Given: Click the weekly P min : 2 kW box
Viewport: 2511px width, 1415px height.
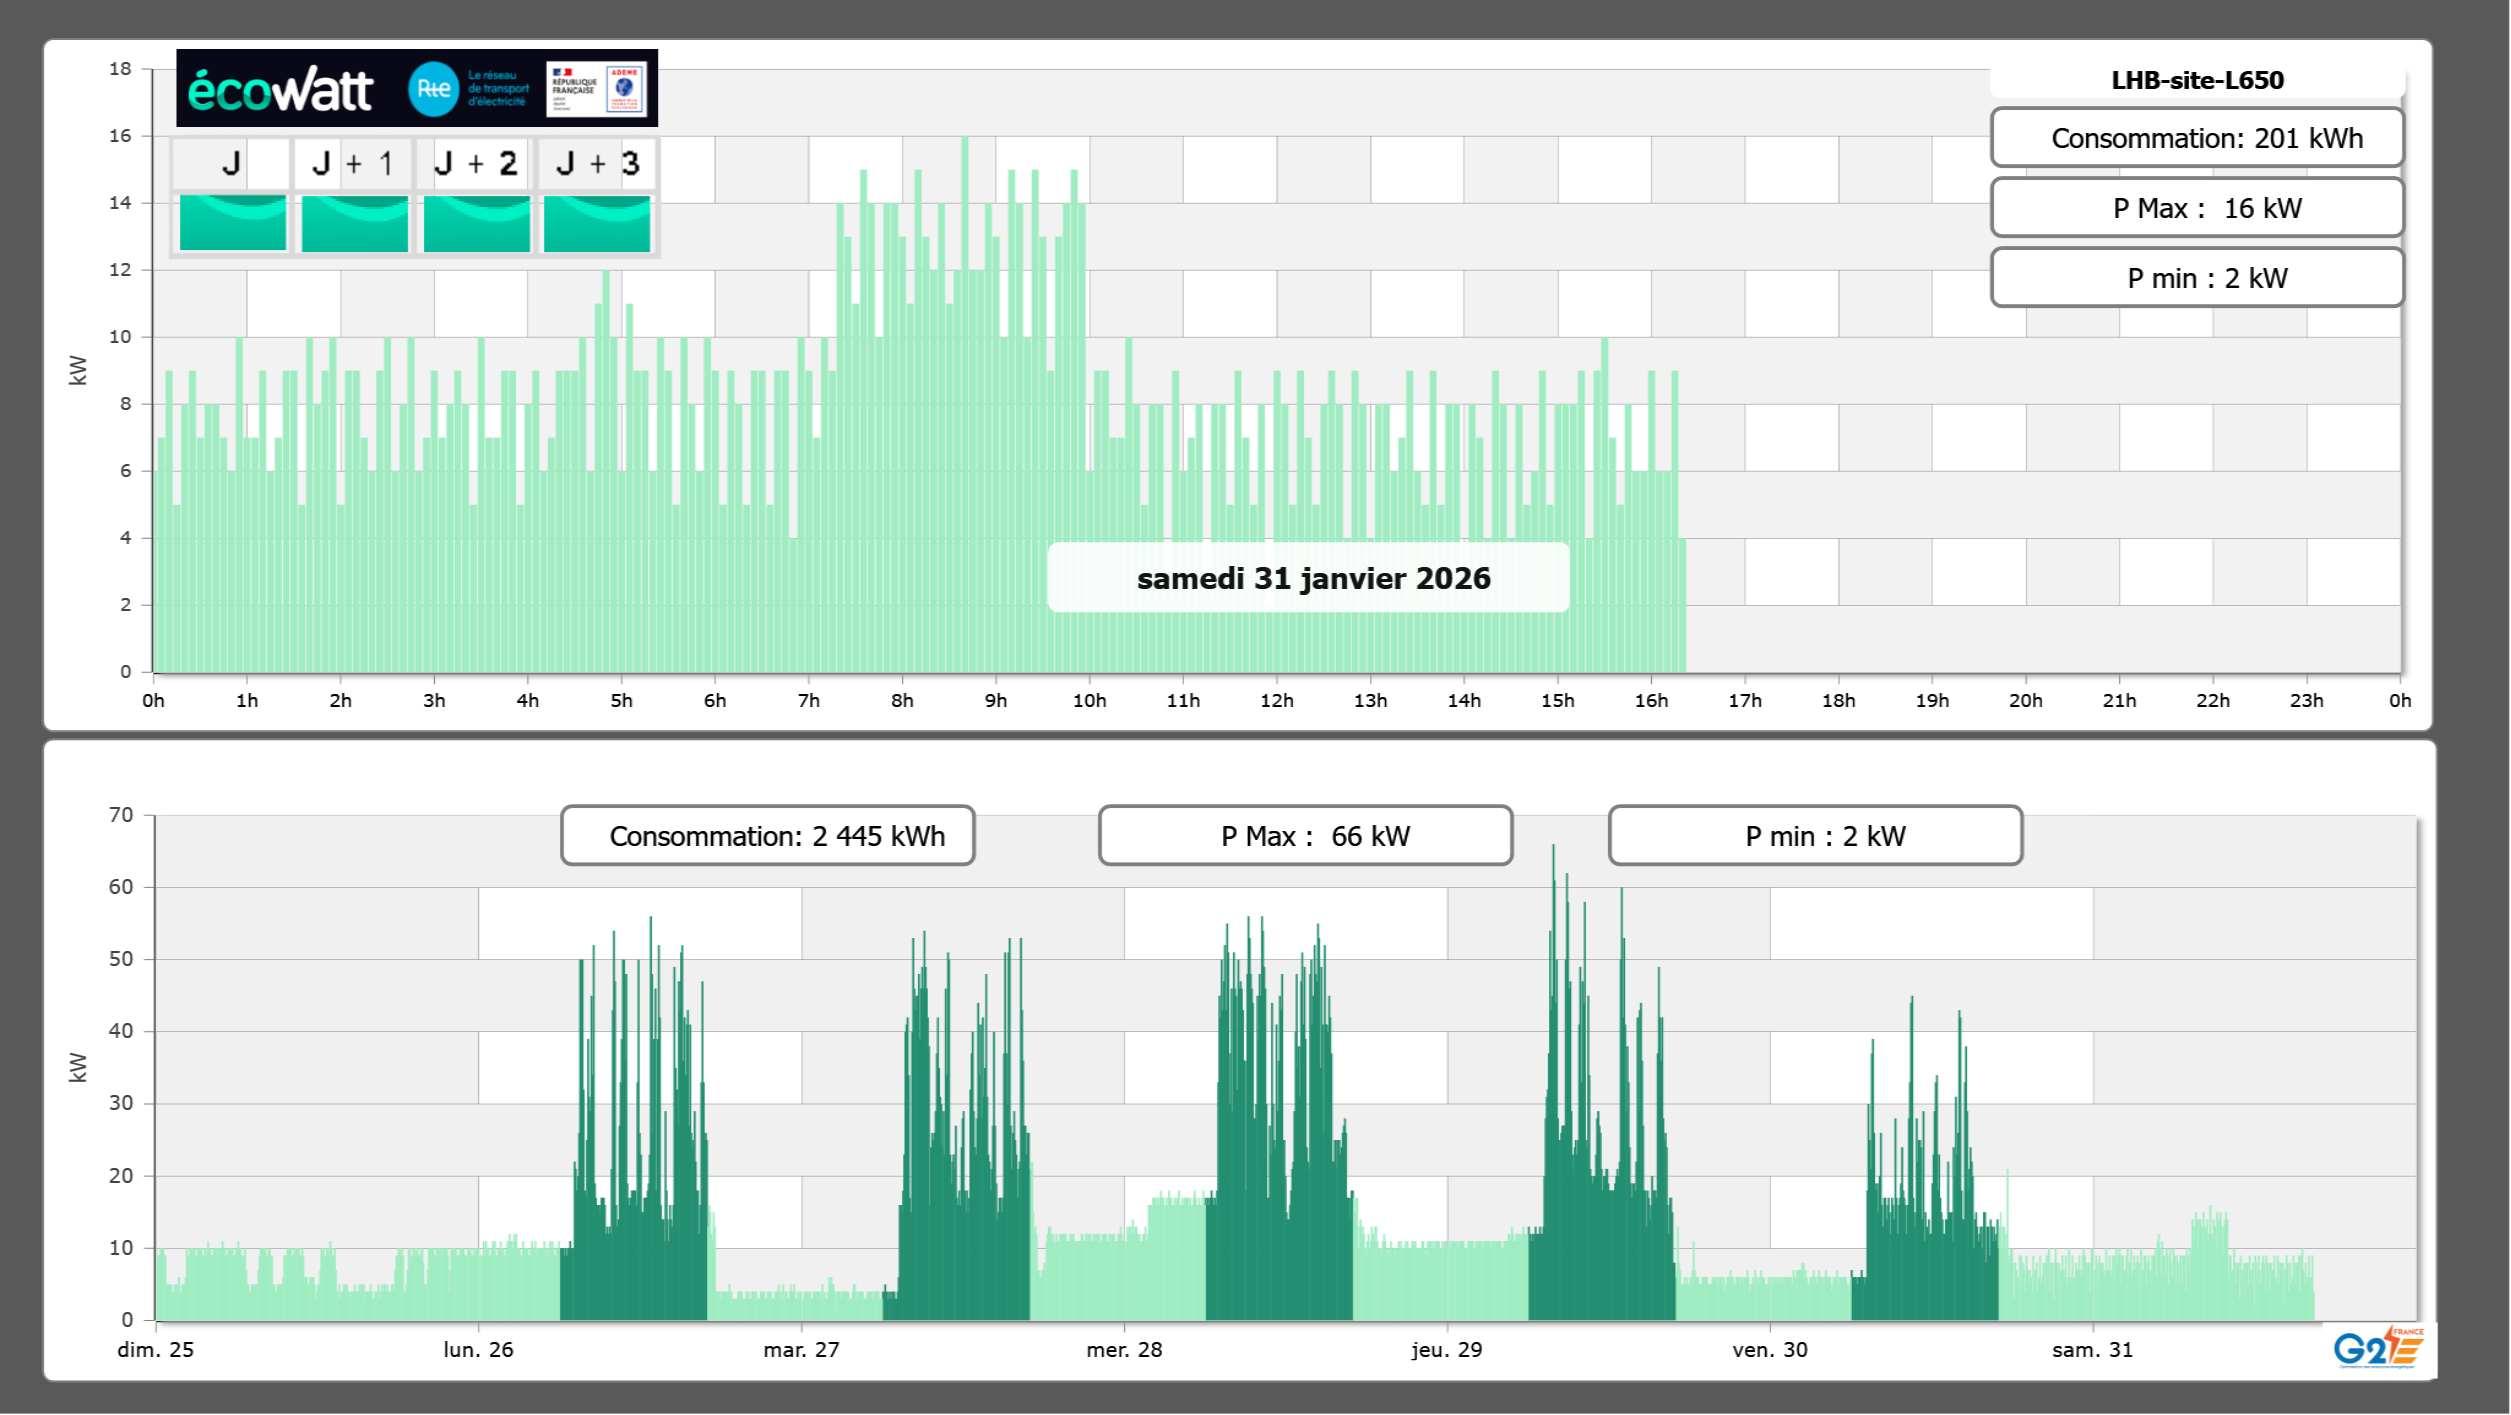Looking at the screenshot, I should (x=1815, y=836).
